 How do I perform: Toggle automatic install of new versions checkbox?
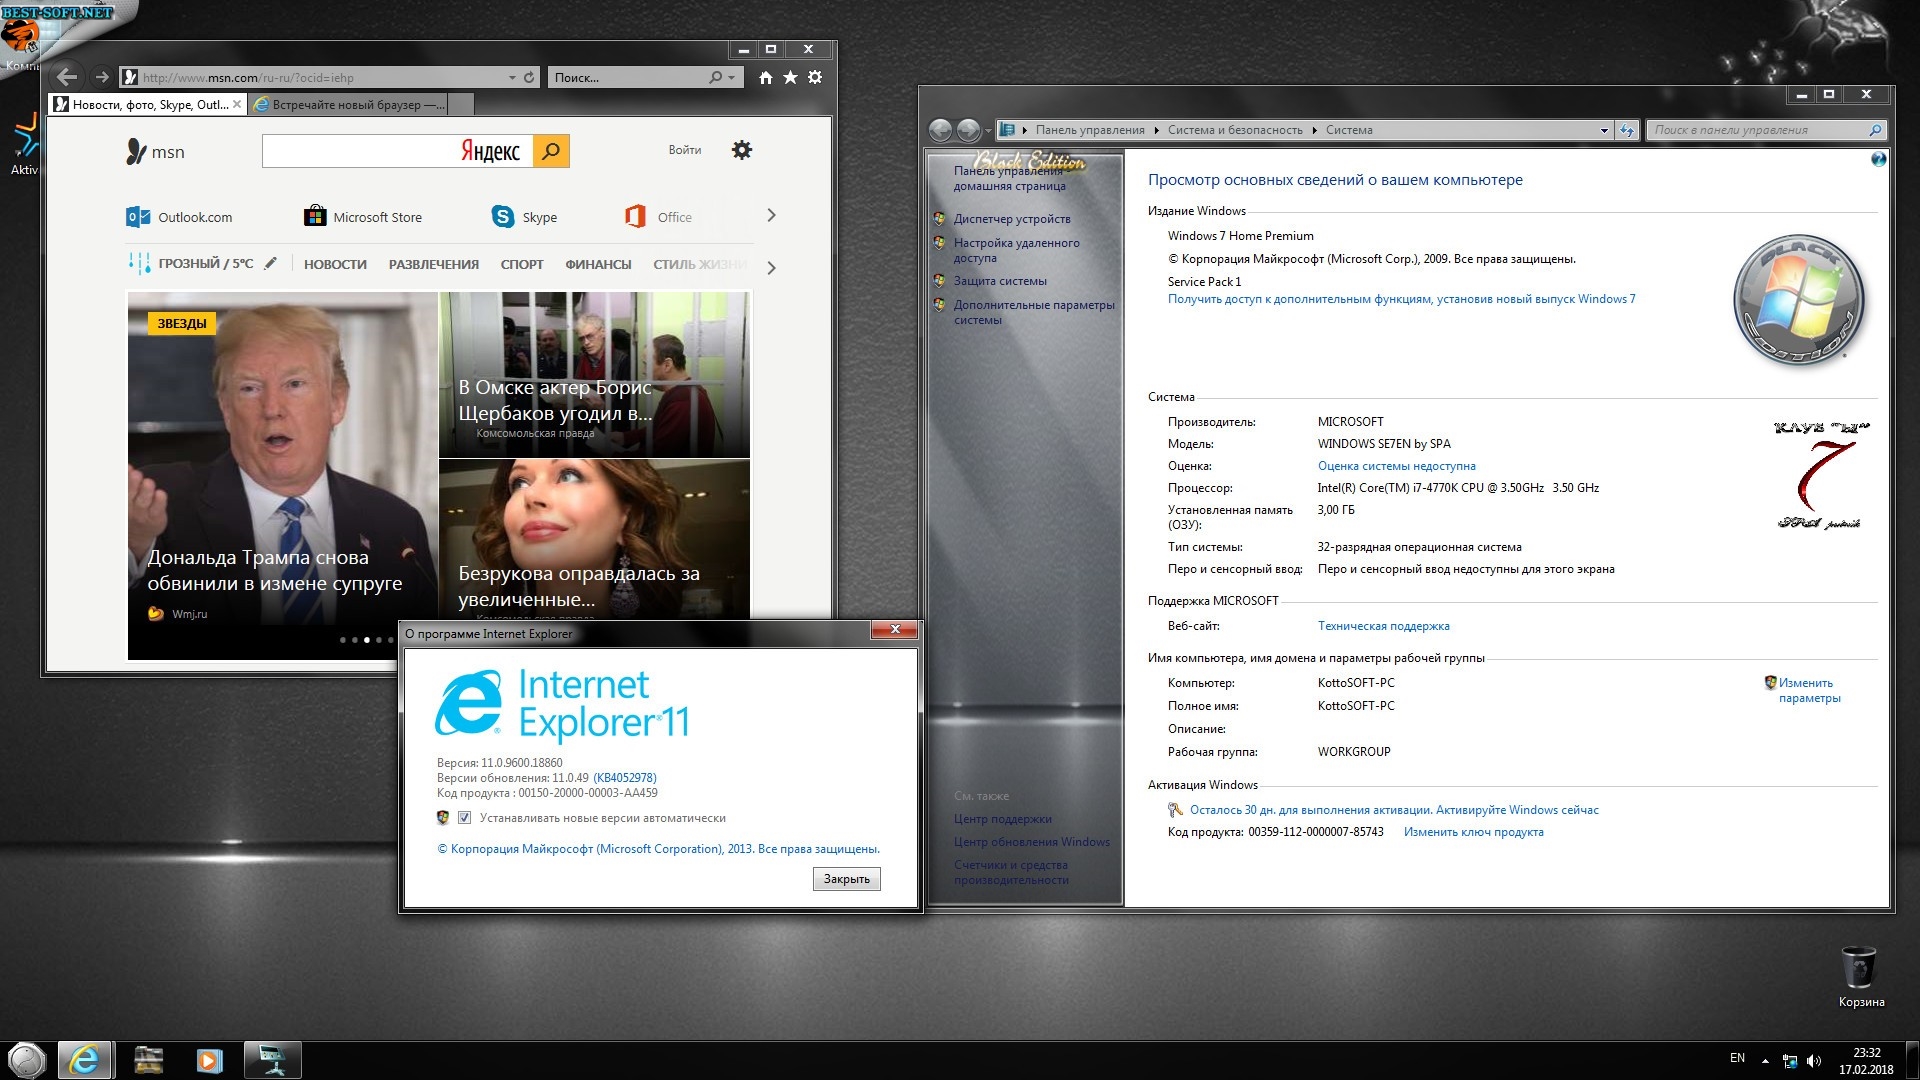[464, 818]
